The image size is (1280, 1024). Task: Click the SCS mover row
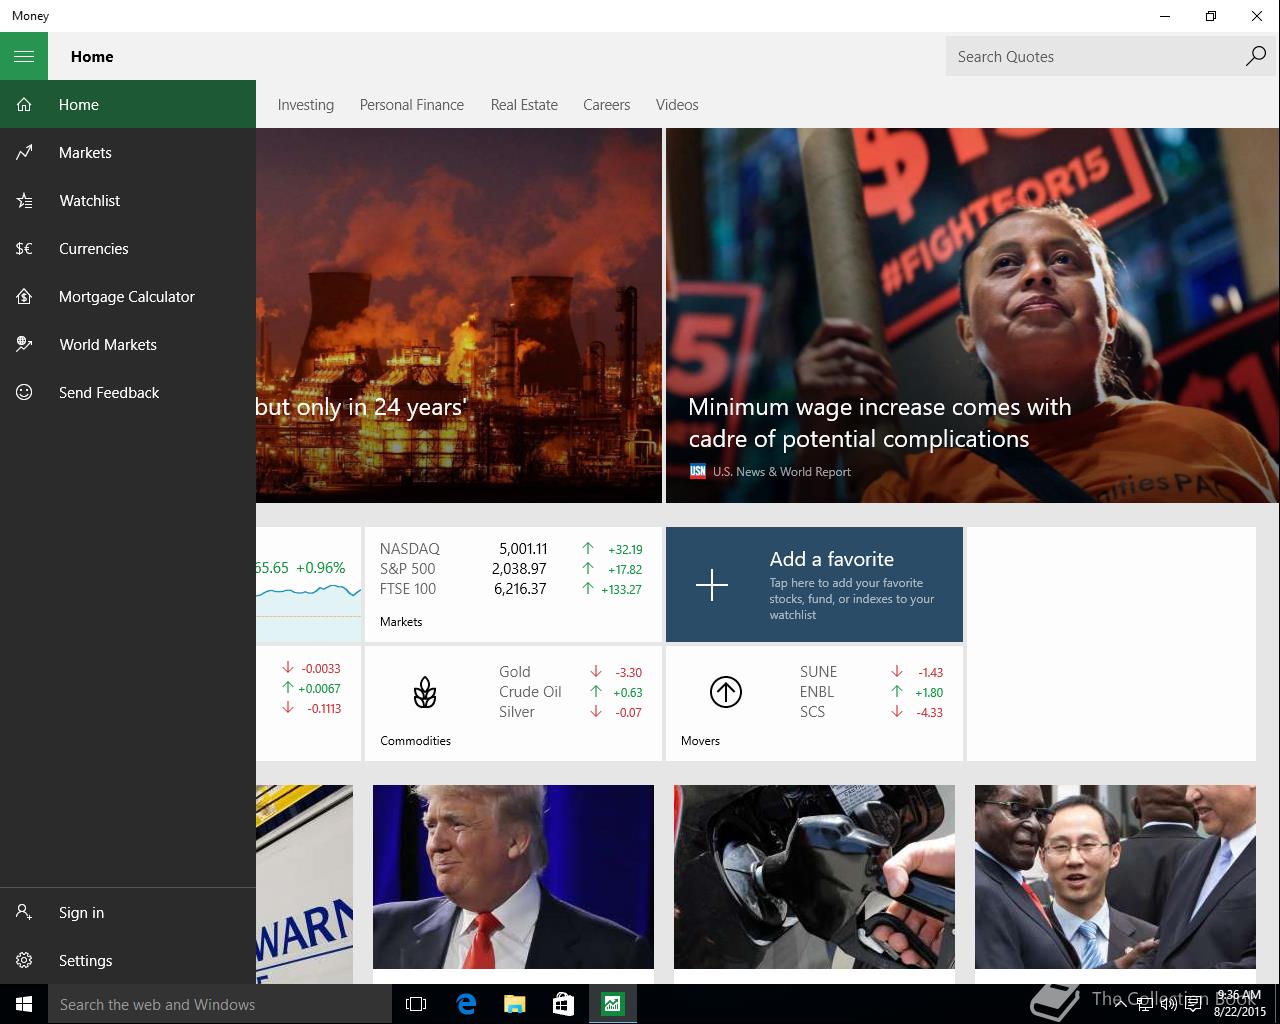point(871,711)
